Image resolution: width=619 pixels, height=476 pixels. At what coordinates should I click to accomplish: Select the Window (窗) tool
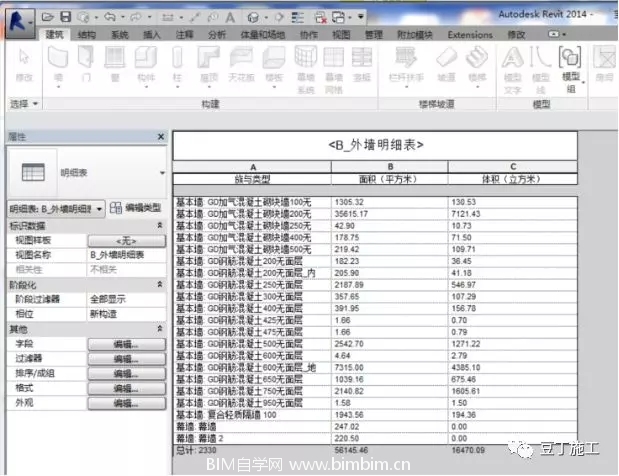coord(115,64)
